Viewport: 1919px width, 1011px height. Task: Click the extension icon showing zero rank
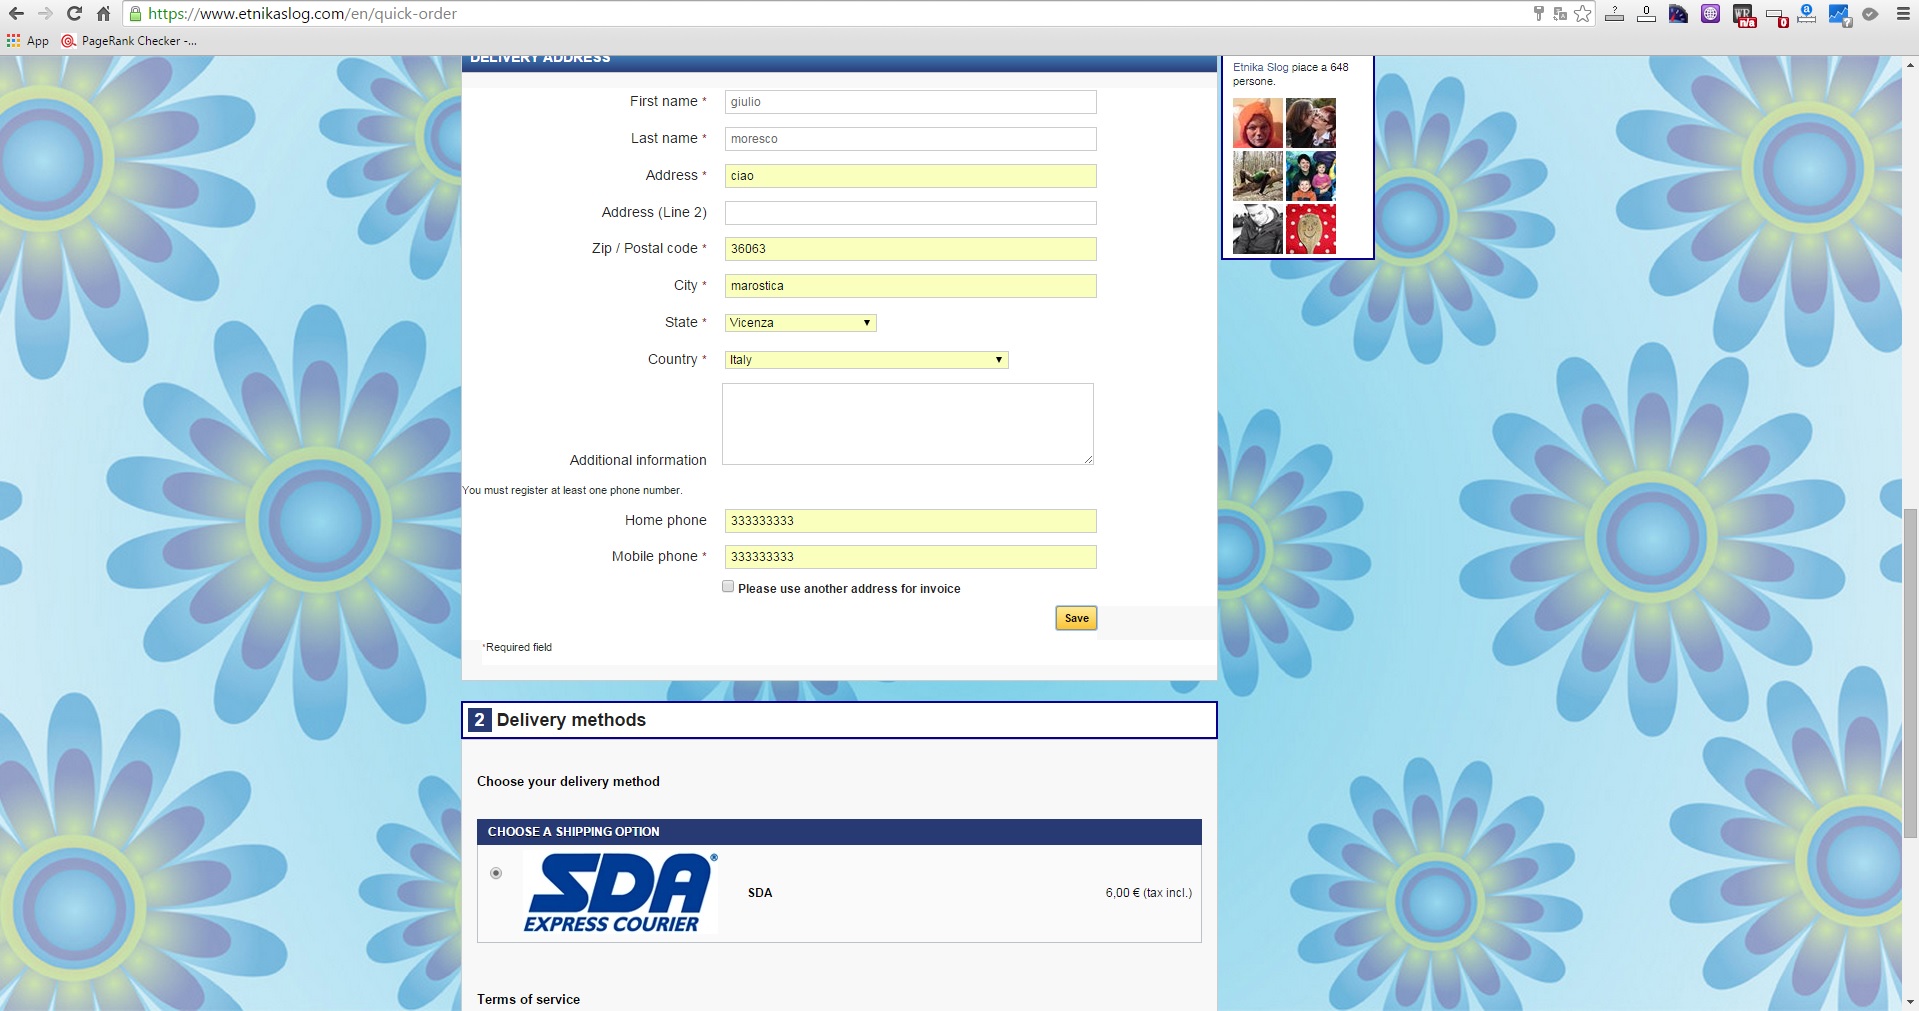(1646, 14)
